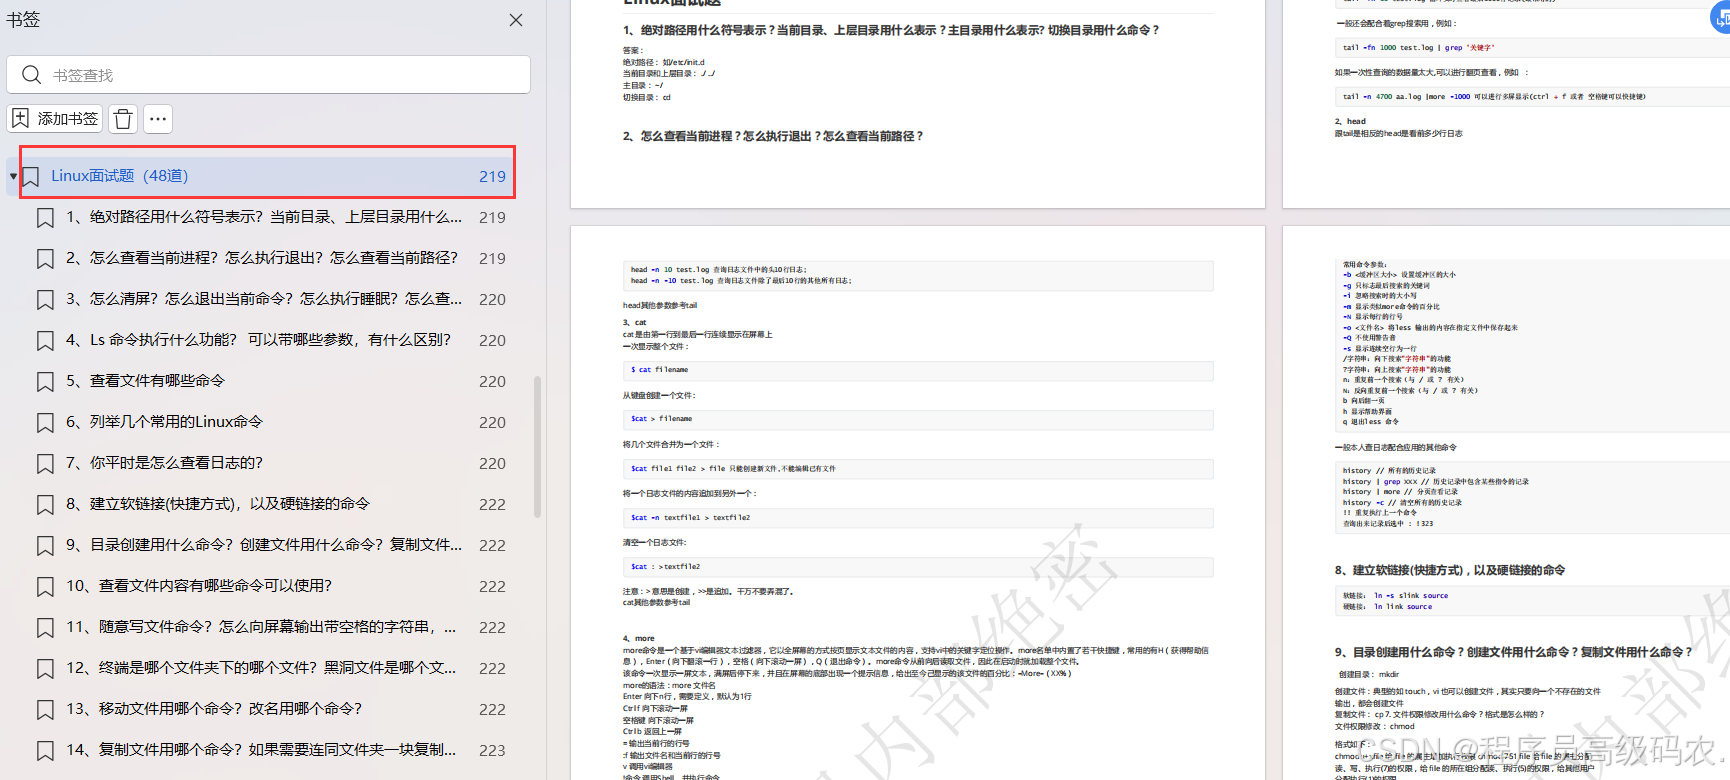
Task: Click the '4、more' section heading in document
Action: coord(639,638)
